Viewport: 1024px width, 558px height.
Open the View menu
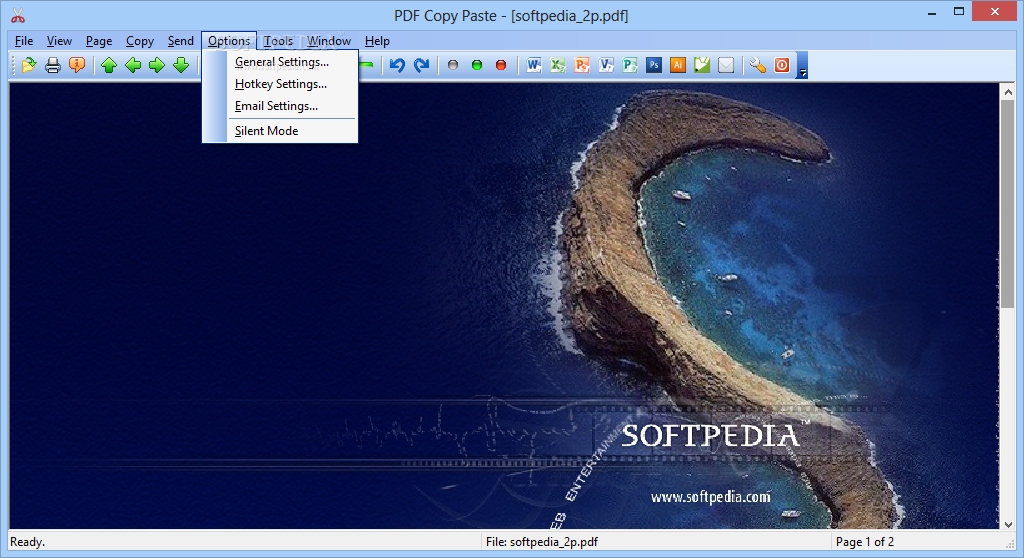(x=59, y=41)
